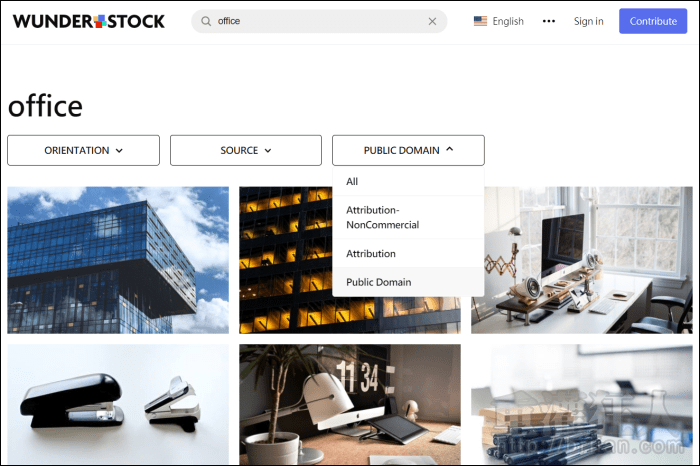Click the US flag language icon
The width and height of the screenshot is (700, 466).
481,21
